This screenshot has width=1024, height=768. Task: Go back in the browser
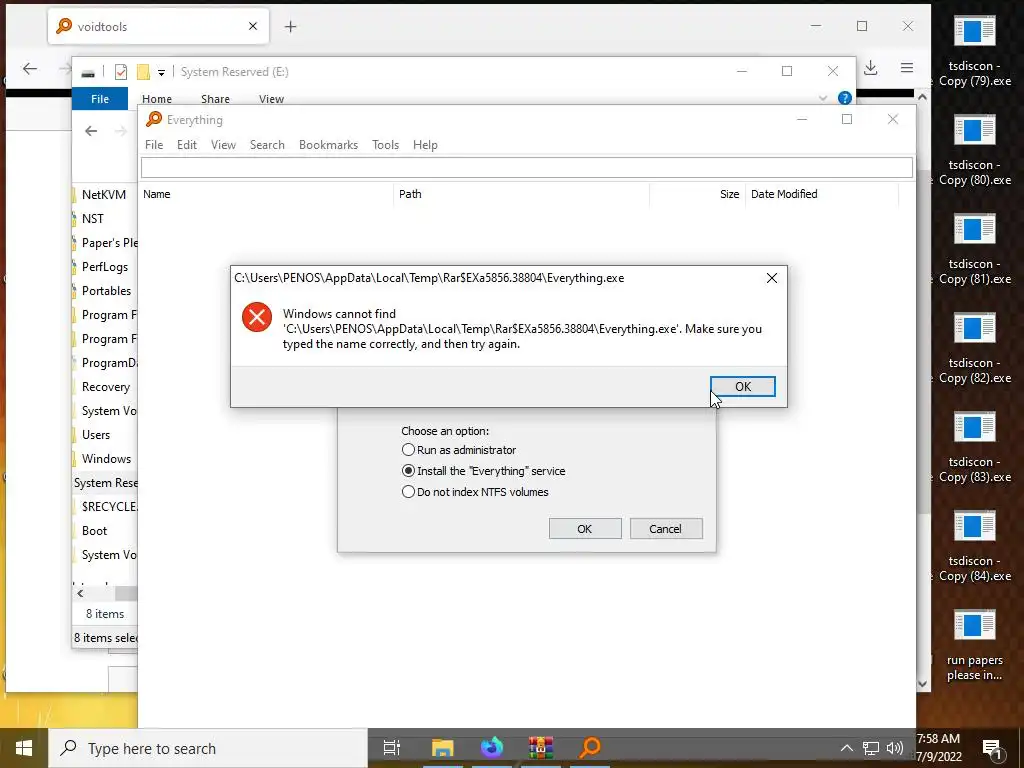pyautogui.click(x=29, y=69)
